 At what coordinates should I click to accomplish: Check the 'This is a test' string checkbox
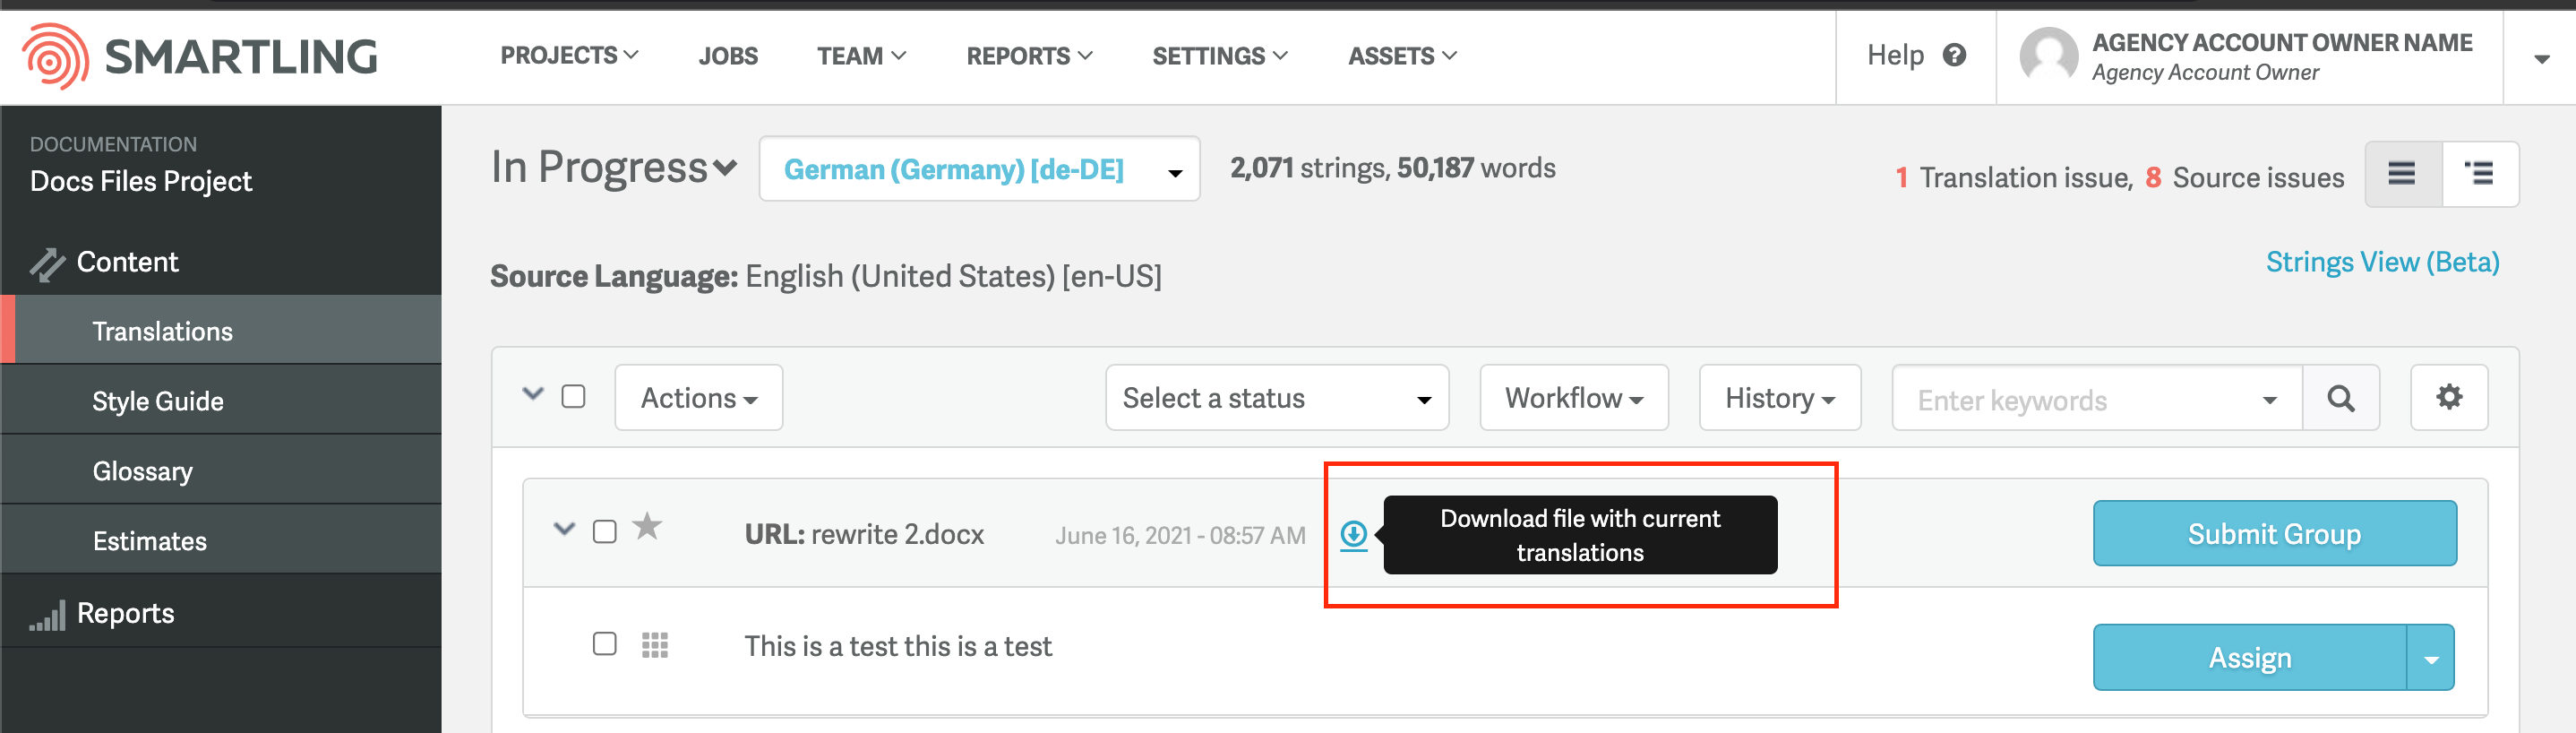[x=604, y=644]
